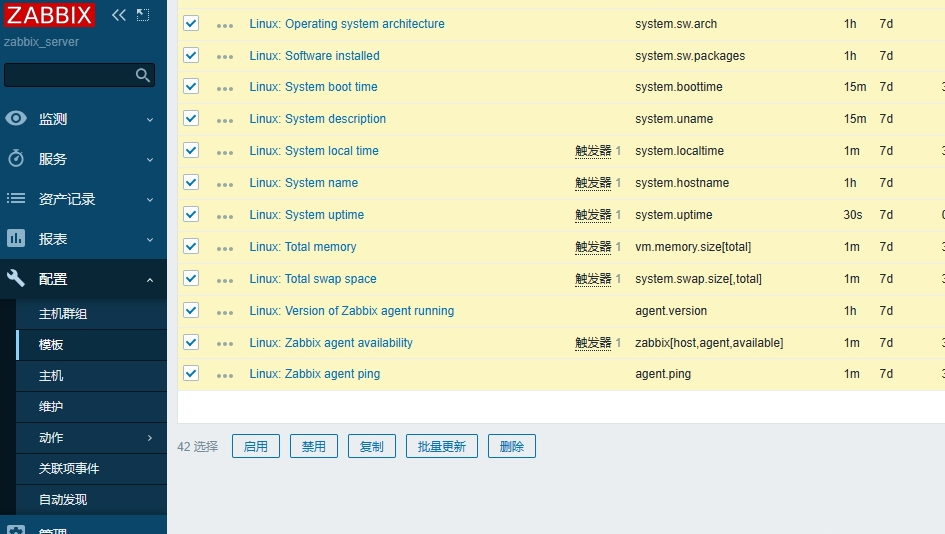Image resolution: width=945 pixels, height=534 pixels.
Task: Open three-dot menu for System boot time
Action: (225, 88)
